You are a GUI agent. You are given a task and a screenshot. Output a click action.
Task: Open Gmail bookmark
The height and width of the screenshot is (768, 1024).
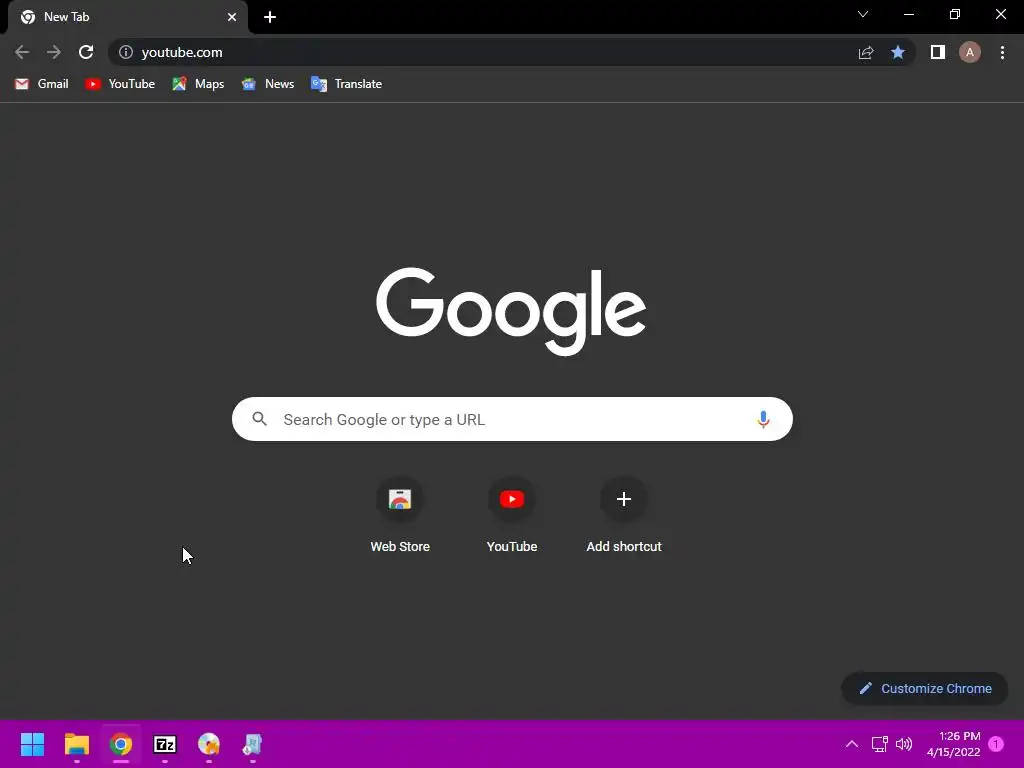click(42, 84)
